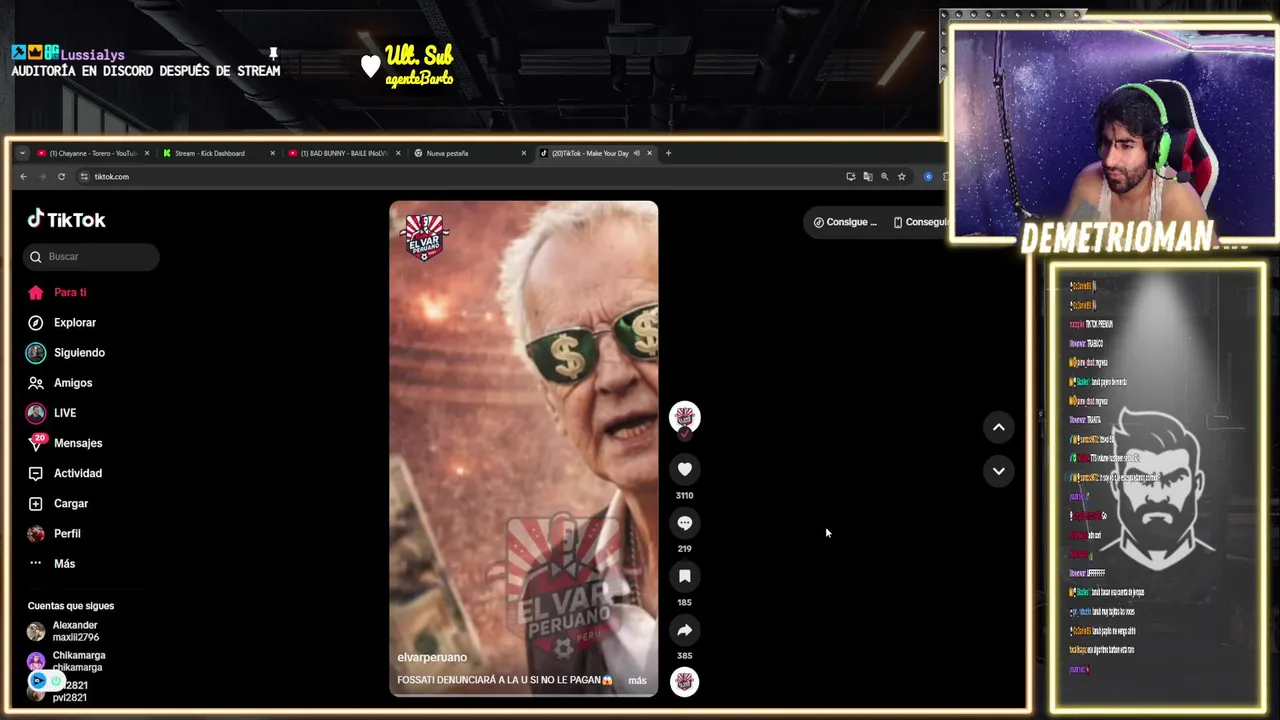
Task: Switch to the Stream - Kick Dashboard tab
Action: click(x=209, y=153)
